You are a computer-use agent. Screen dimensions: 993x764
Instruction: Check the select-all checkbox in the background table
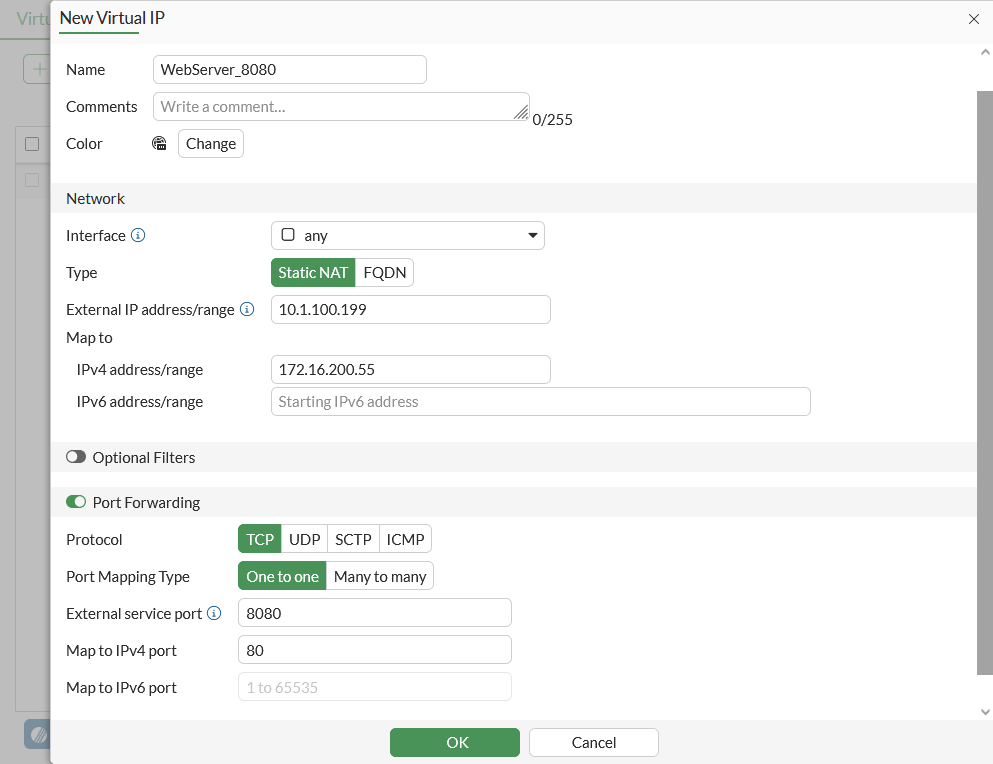[30, 144]
